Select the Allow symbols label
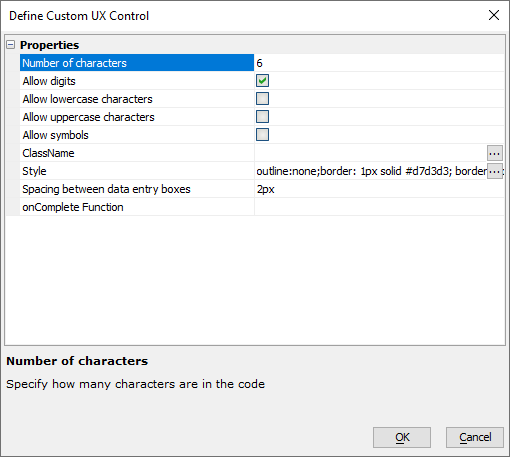The height and width of the screenshot is (457, 510). click(x=55, y=135)
